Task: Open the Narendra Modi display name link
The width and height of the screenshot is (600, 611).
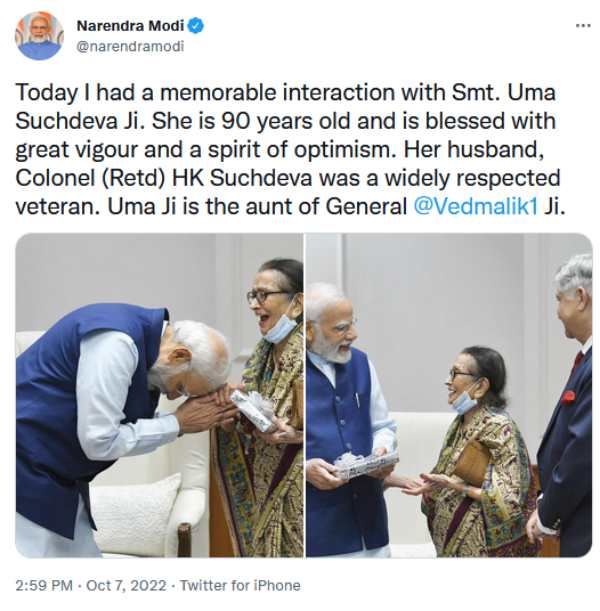Action: click(130, 26)
